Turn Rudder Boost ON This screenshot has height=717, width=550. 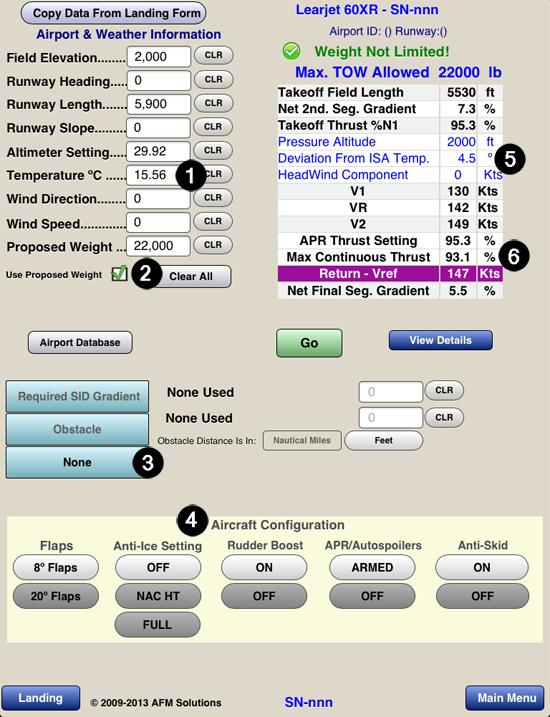264,567
